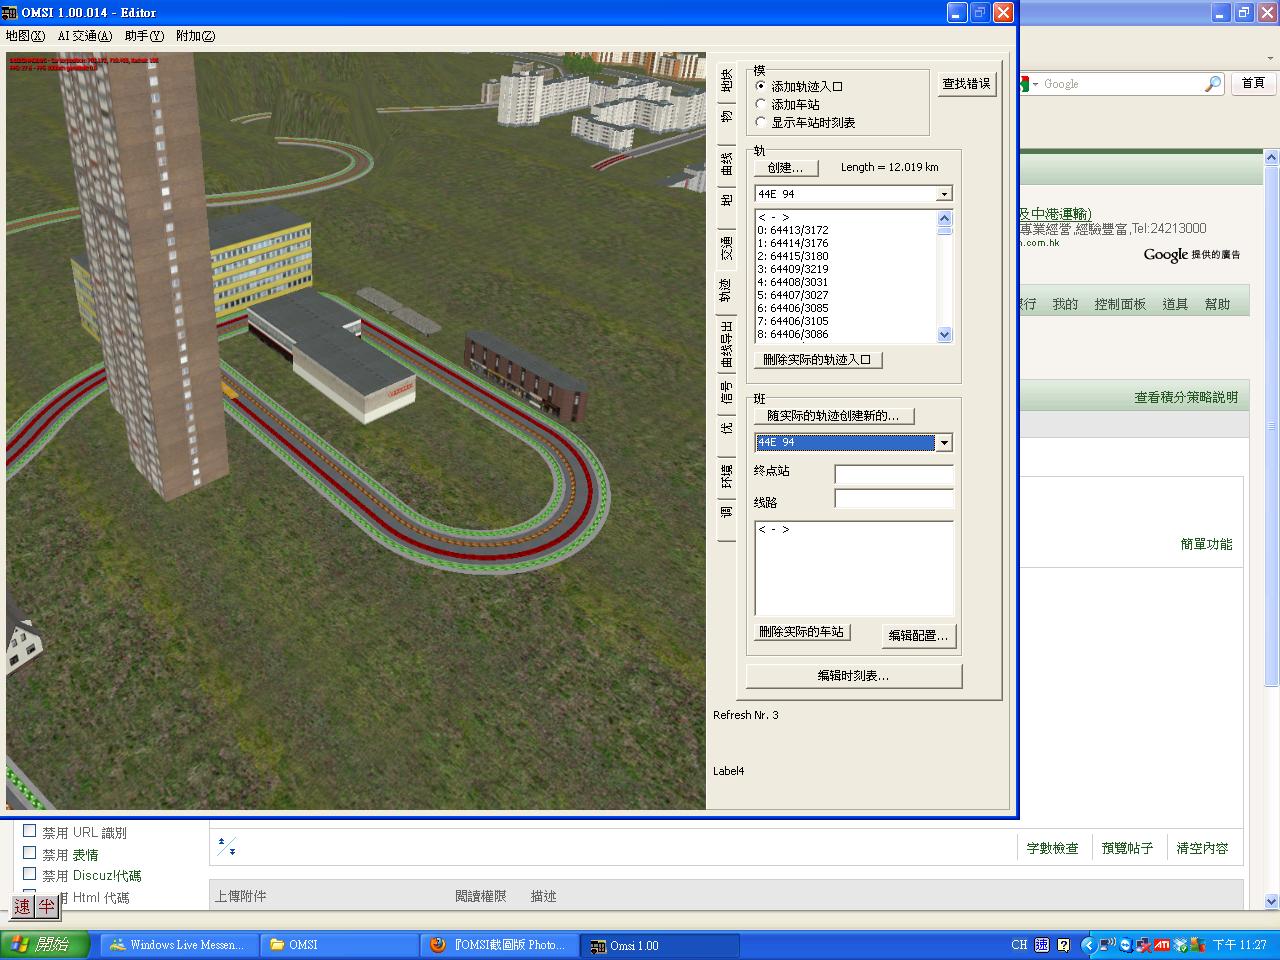Click the 查找错误 button

[x=966, y=84]
